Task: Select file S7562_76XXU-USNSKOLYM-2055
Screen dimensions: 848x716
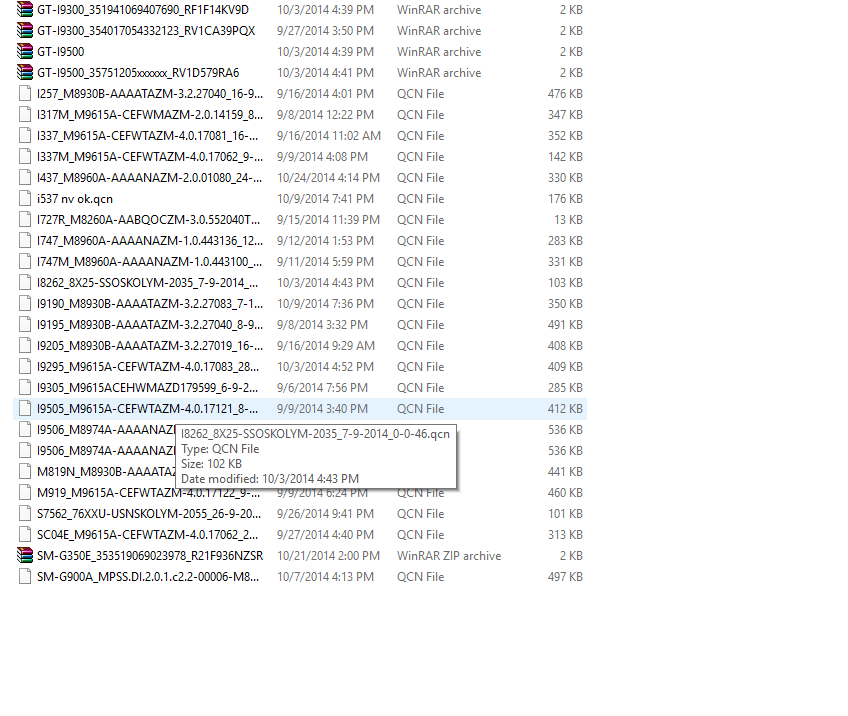Action: tap(149, 514)
